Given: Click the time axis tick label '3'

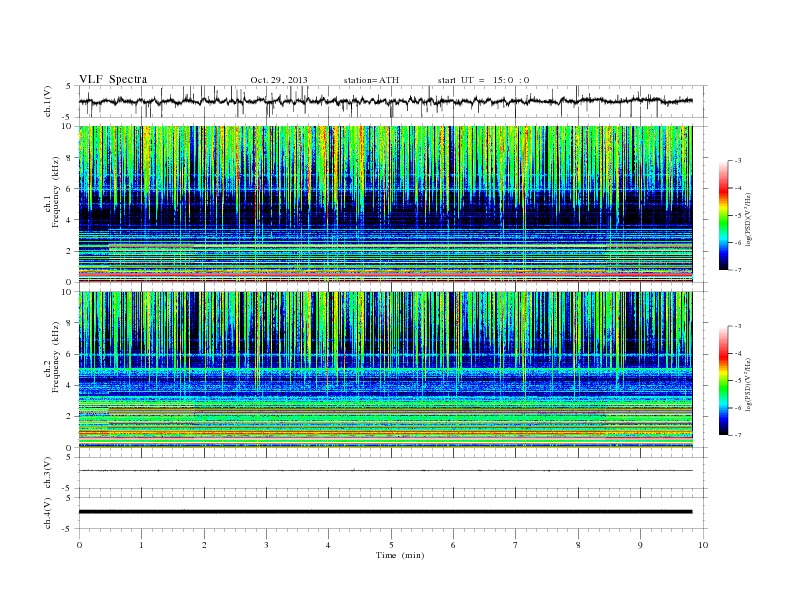Looking at the screenshot, I should 266,545.
